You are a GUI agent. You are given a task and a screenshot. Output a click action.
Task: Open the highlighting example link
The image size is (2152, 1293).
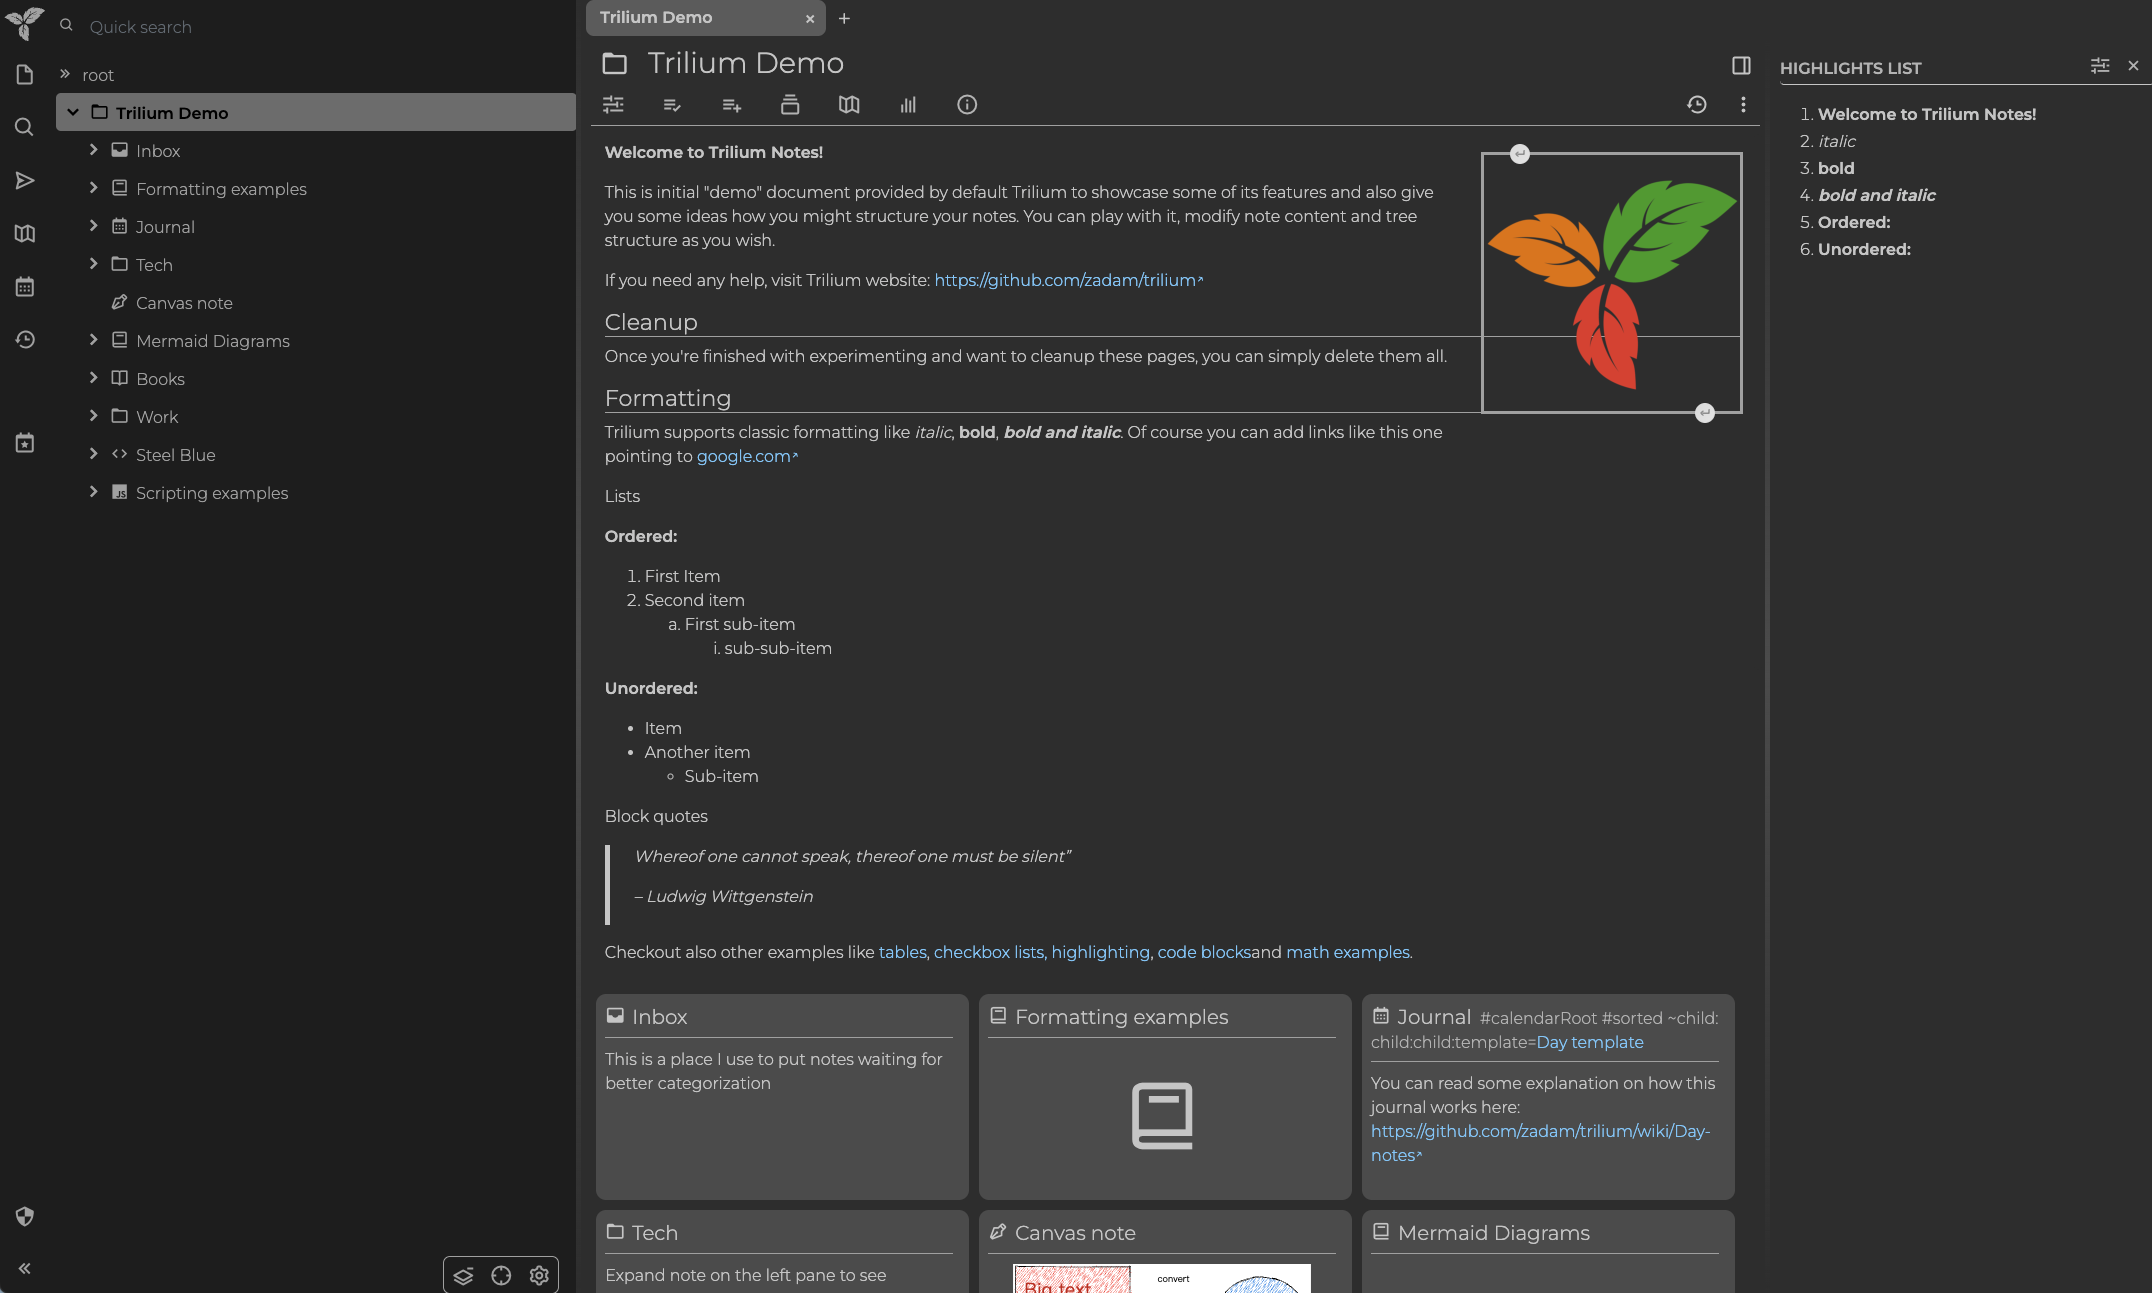pos(1100,952)
